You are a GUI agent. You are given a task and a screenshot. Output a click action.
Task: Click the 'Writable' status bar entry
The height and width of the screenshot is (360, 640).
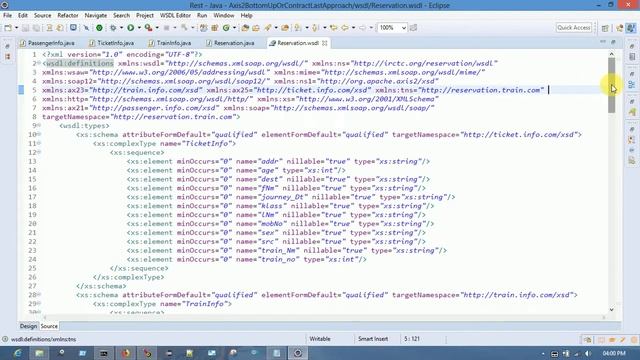(320, 339)
